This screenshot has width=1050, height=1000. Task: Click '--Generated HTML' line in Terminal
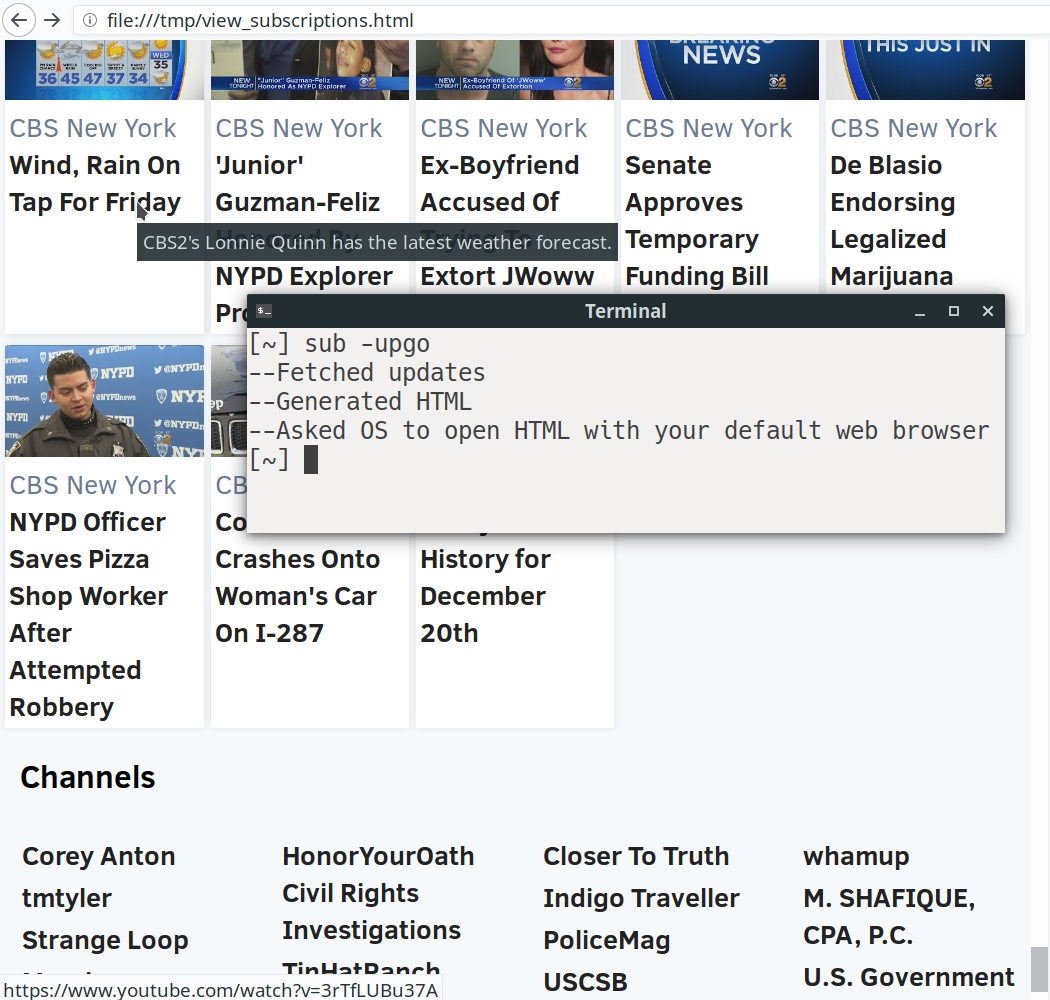pos(360,402)
